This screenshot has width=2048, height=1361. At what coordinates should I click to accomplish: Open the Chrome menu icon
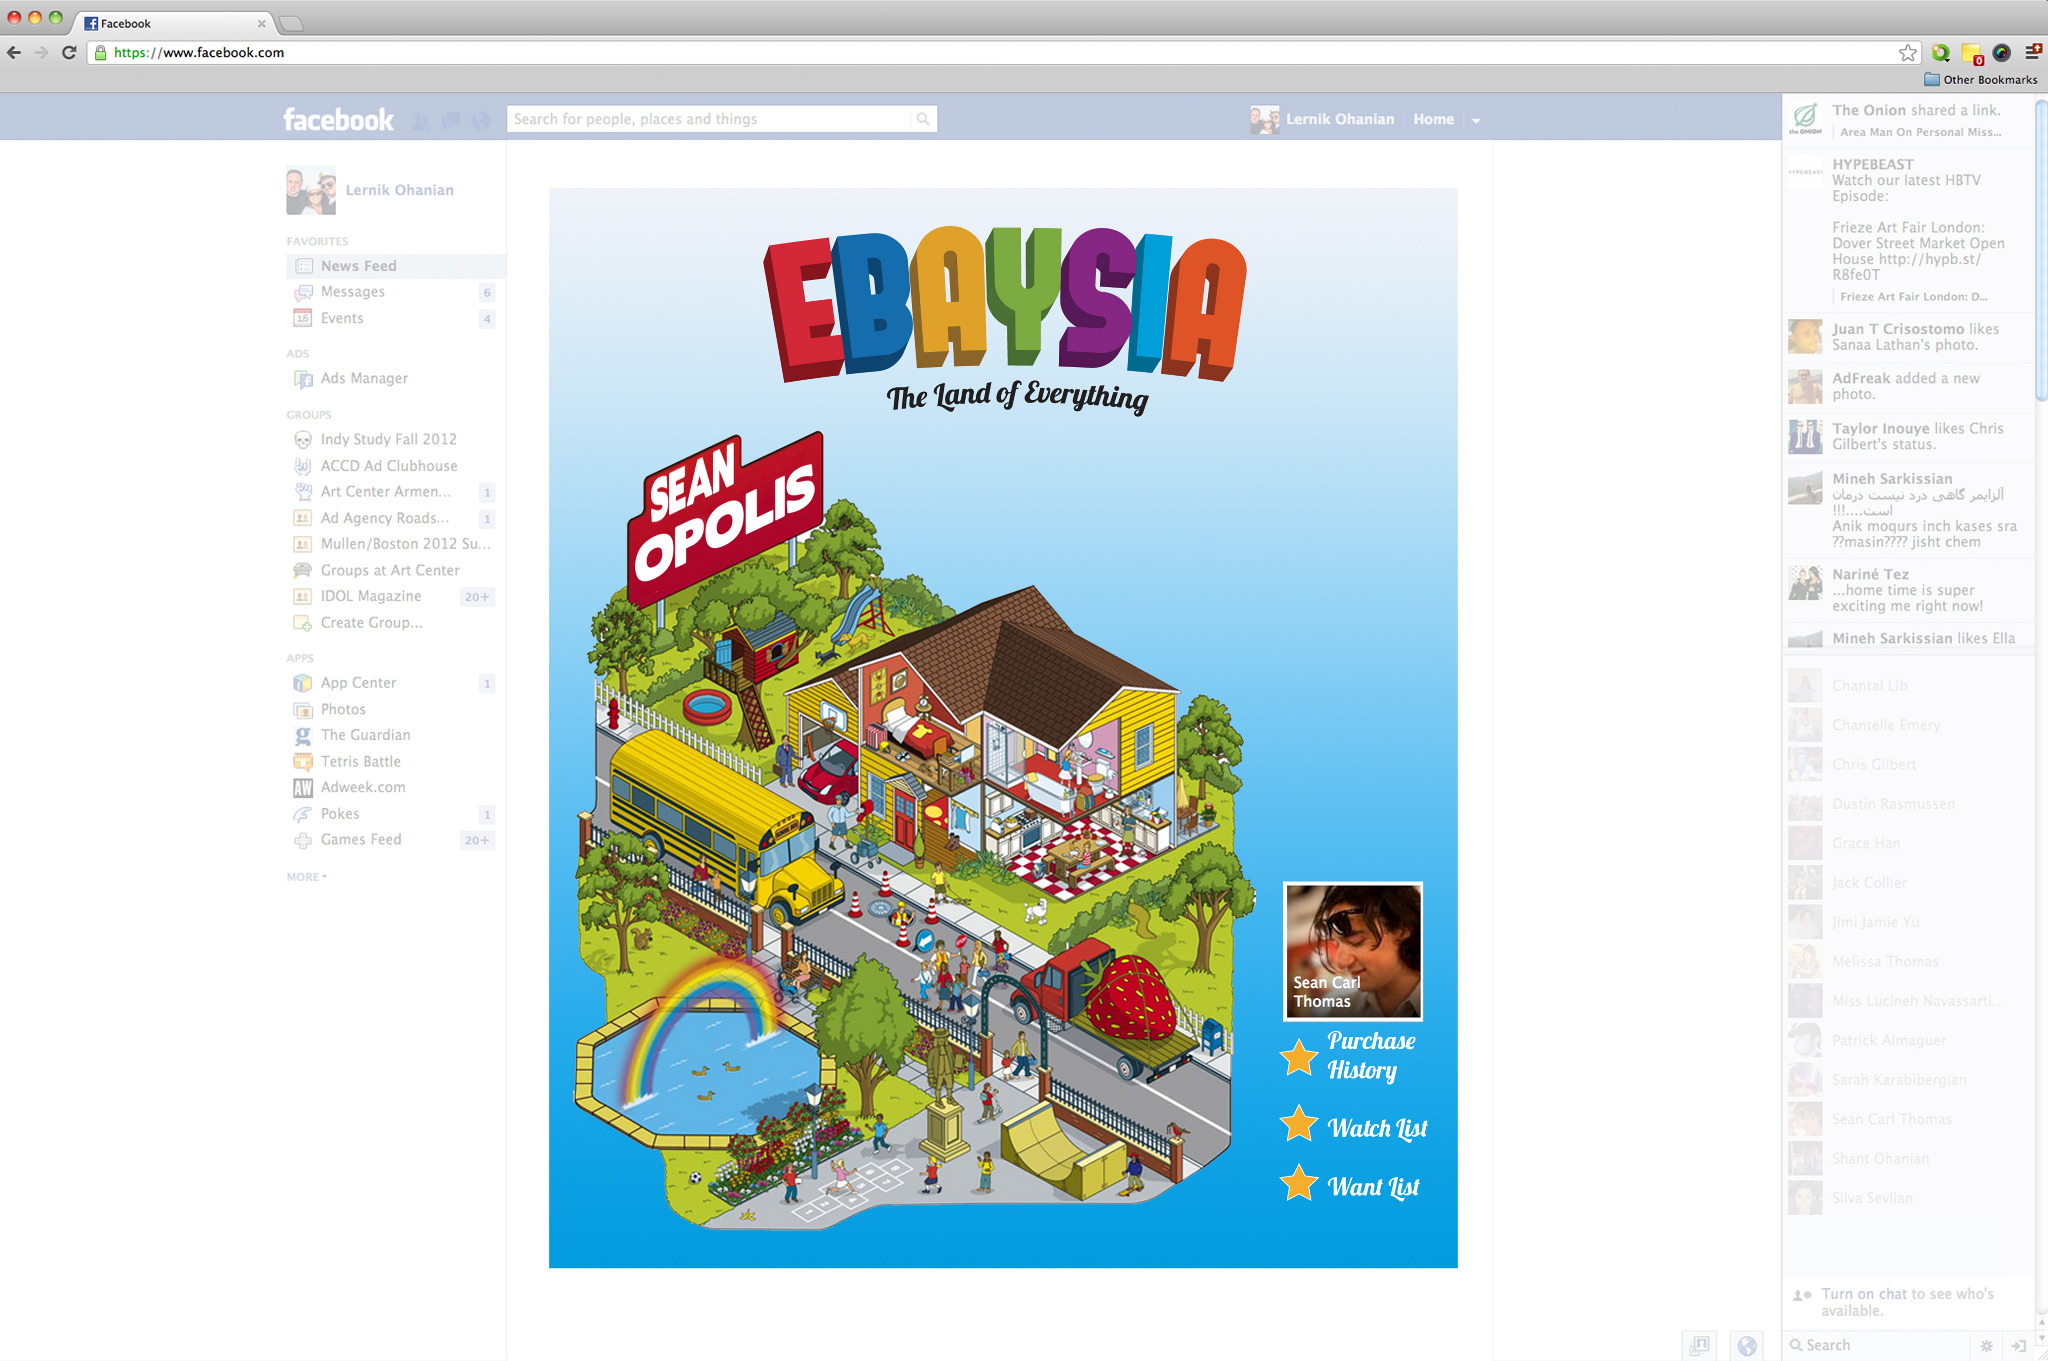point(2033,52)
